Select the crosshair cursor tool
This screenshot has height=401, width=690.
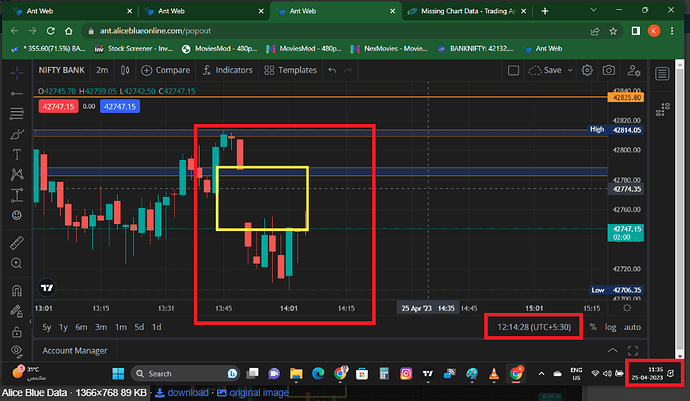(x=17, y=73)
